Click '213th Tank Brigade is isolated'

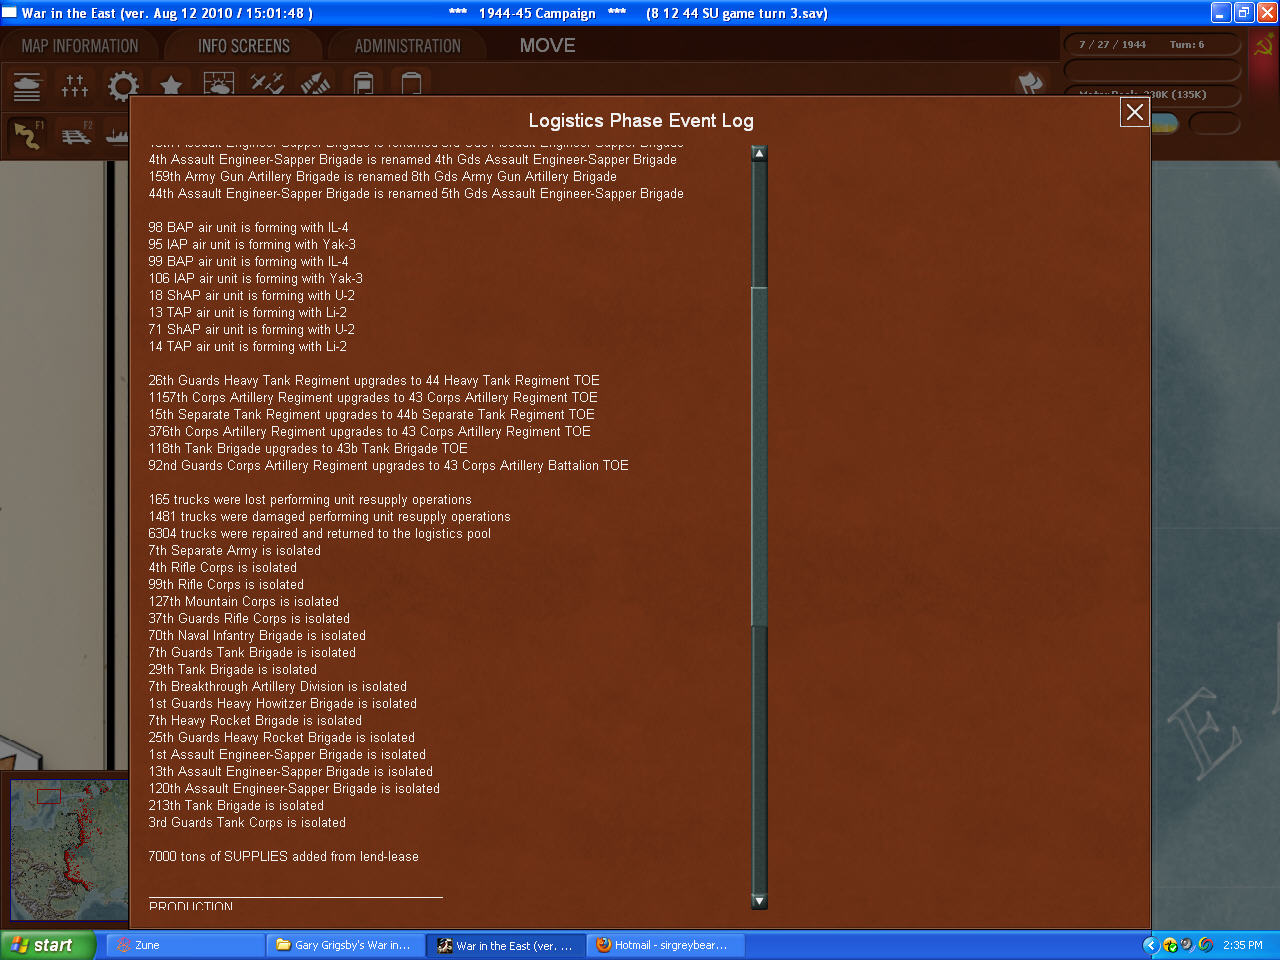click(236, 806)
